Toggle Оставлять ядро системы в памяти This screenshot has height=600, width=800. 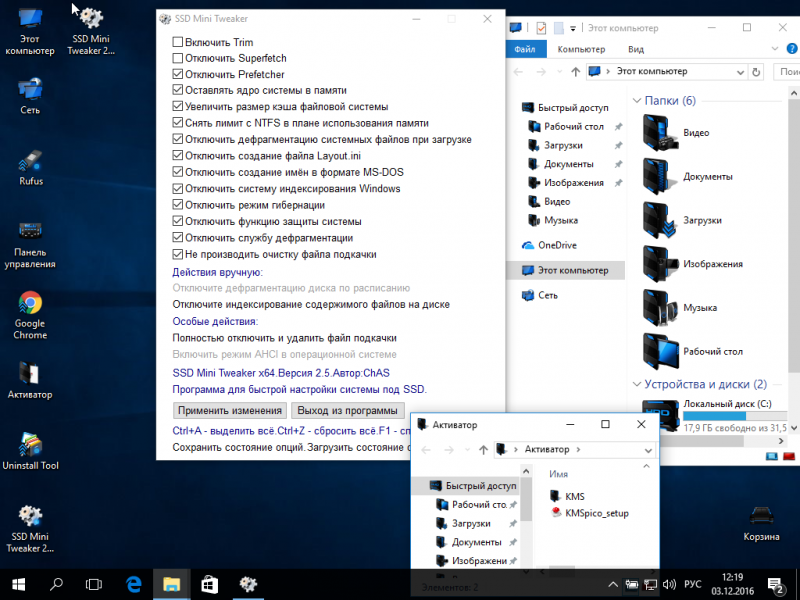(178, 90)
